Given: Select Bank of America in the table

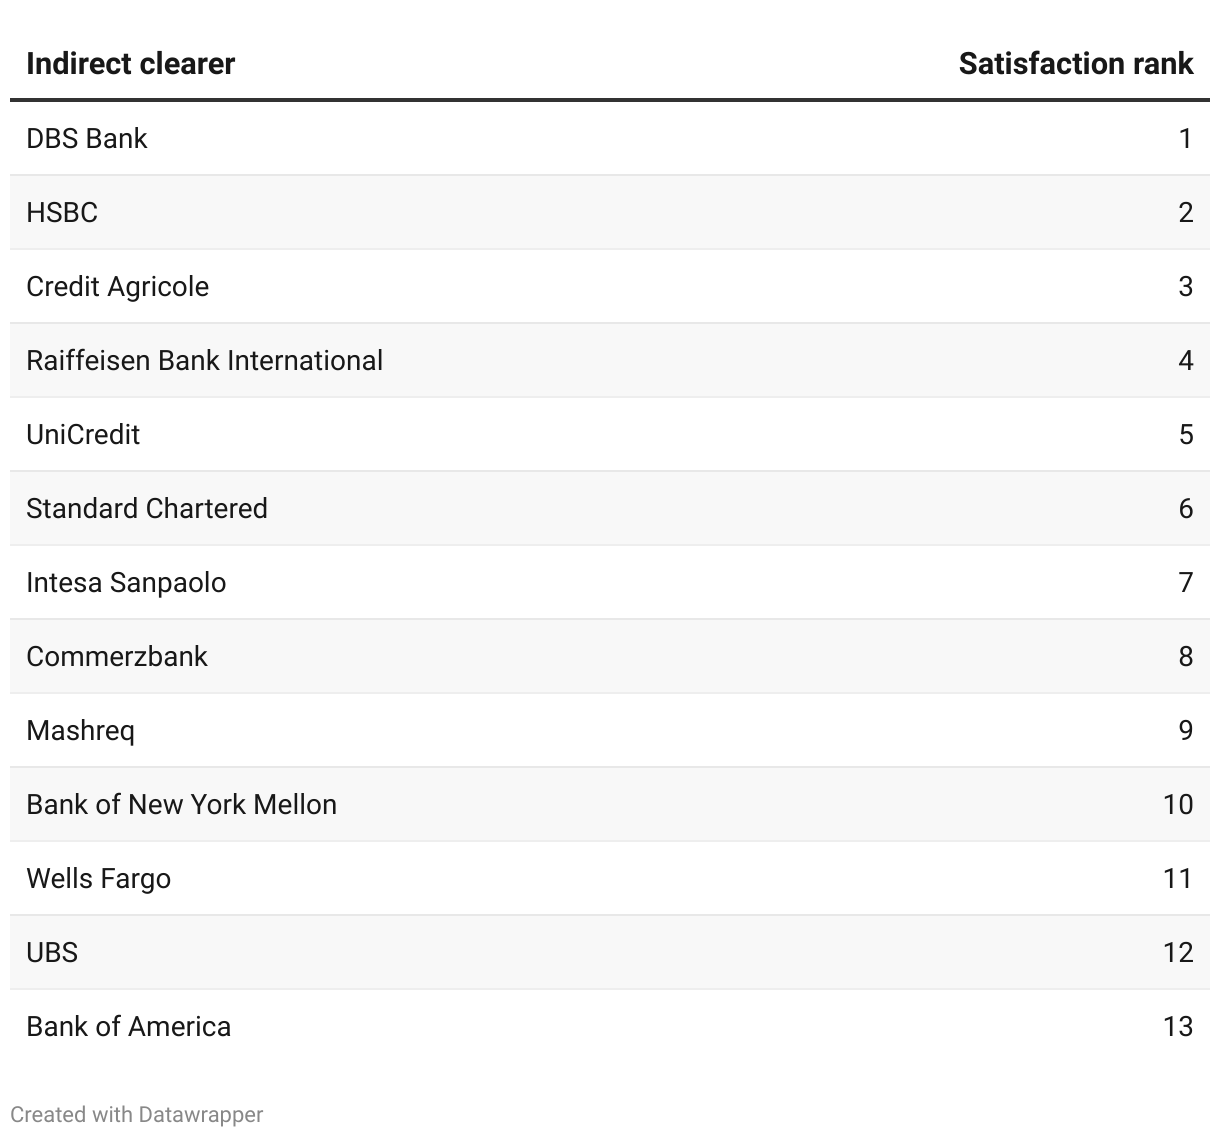Looking at the screenshot, I should [x=128, y=1026].
